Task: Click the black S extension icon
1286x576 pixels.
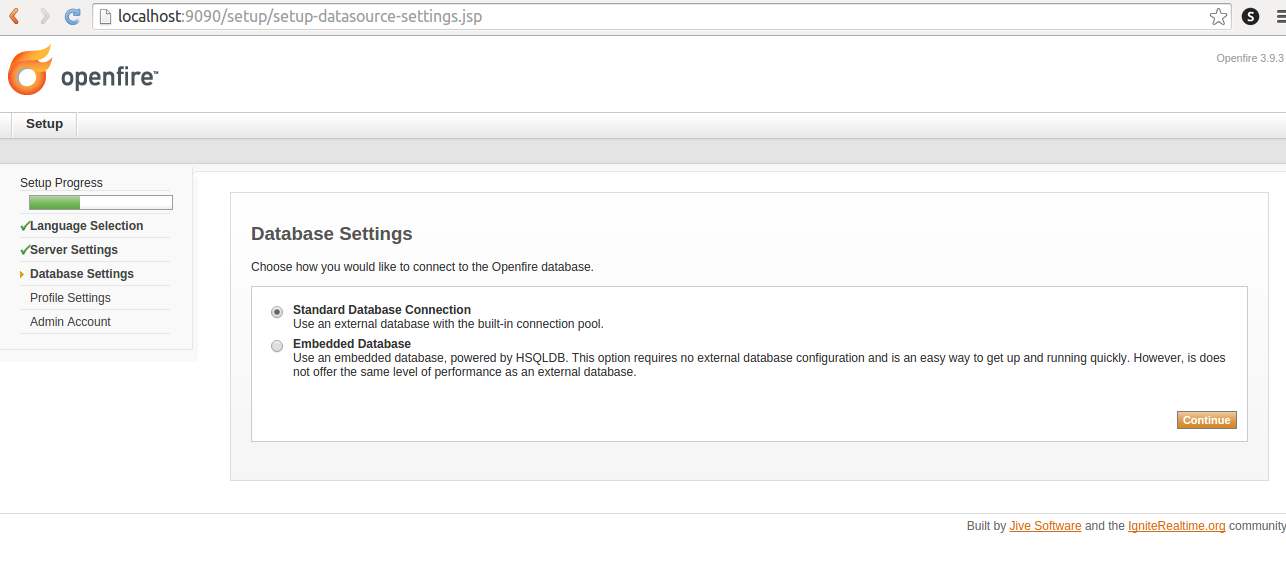Action: (1250, 16)
